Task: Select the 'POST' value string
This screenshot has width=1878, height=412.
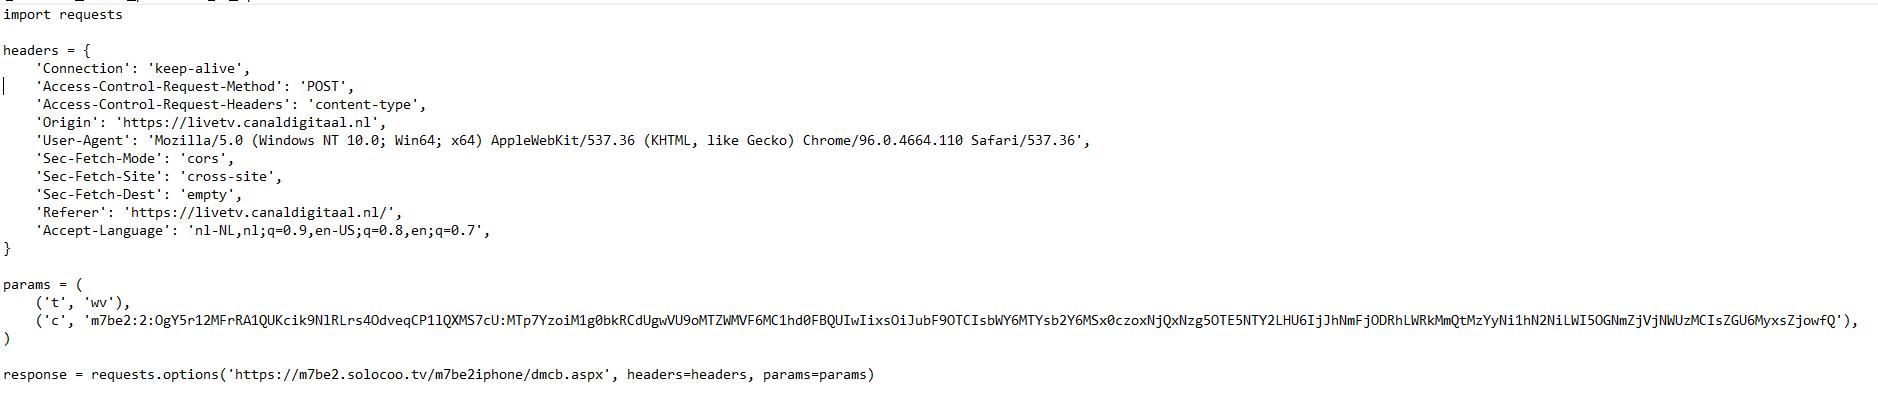Action: (323, 87)
